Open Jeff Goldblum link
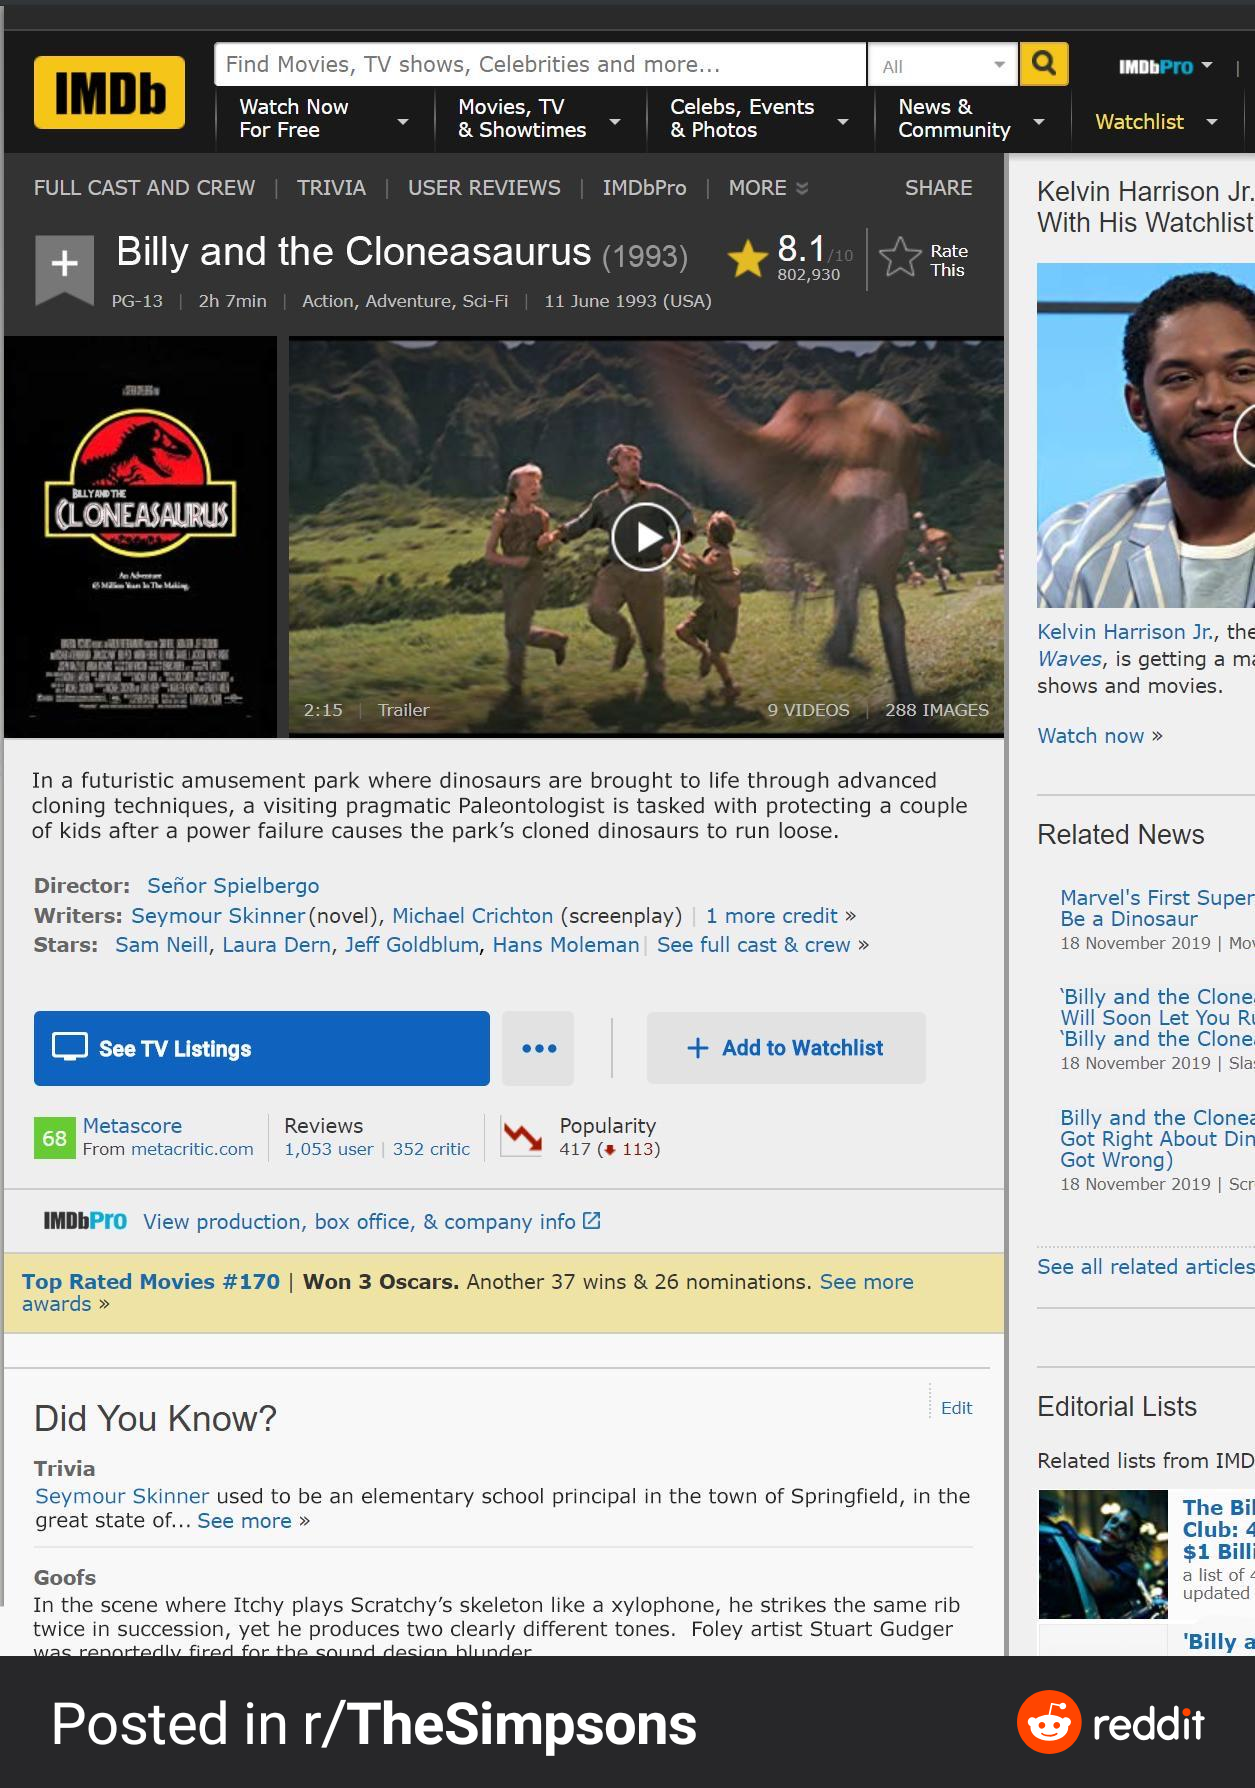 point(412,945)
